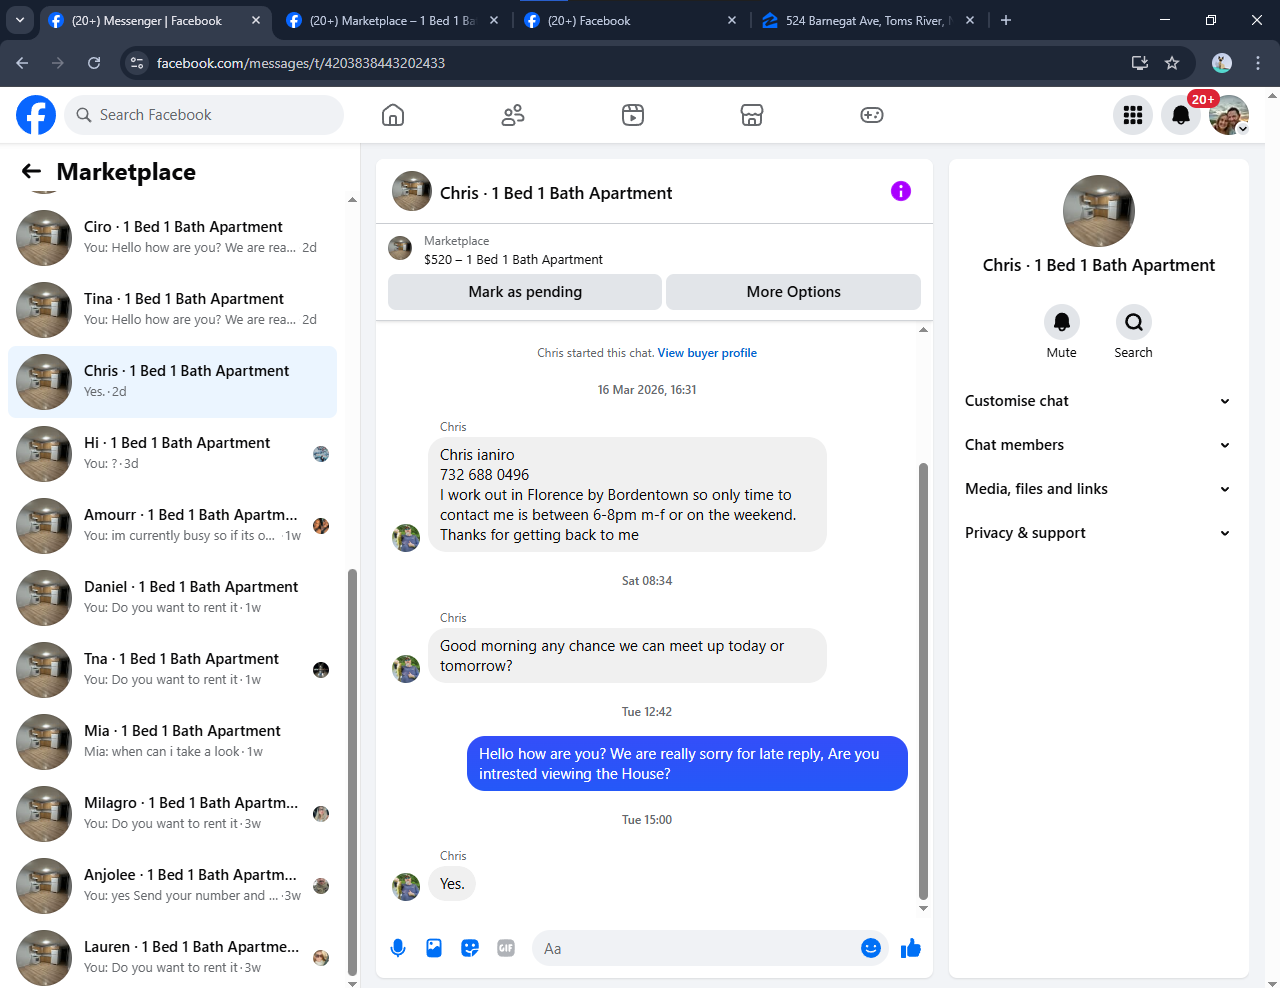Open the account profile picture menu
Viewport: 1280px width, 988px height.
(1229, 115)
